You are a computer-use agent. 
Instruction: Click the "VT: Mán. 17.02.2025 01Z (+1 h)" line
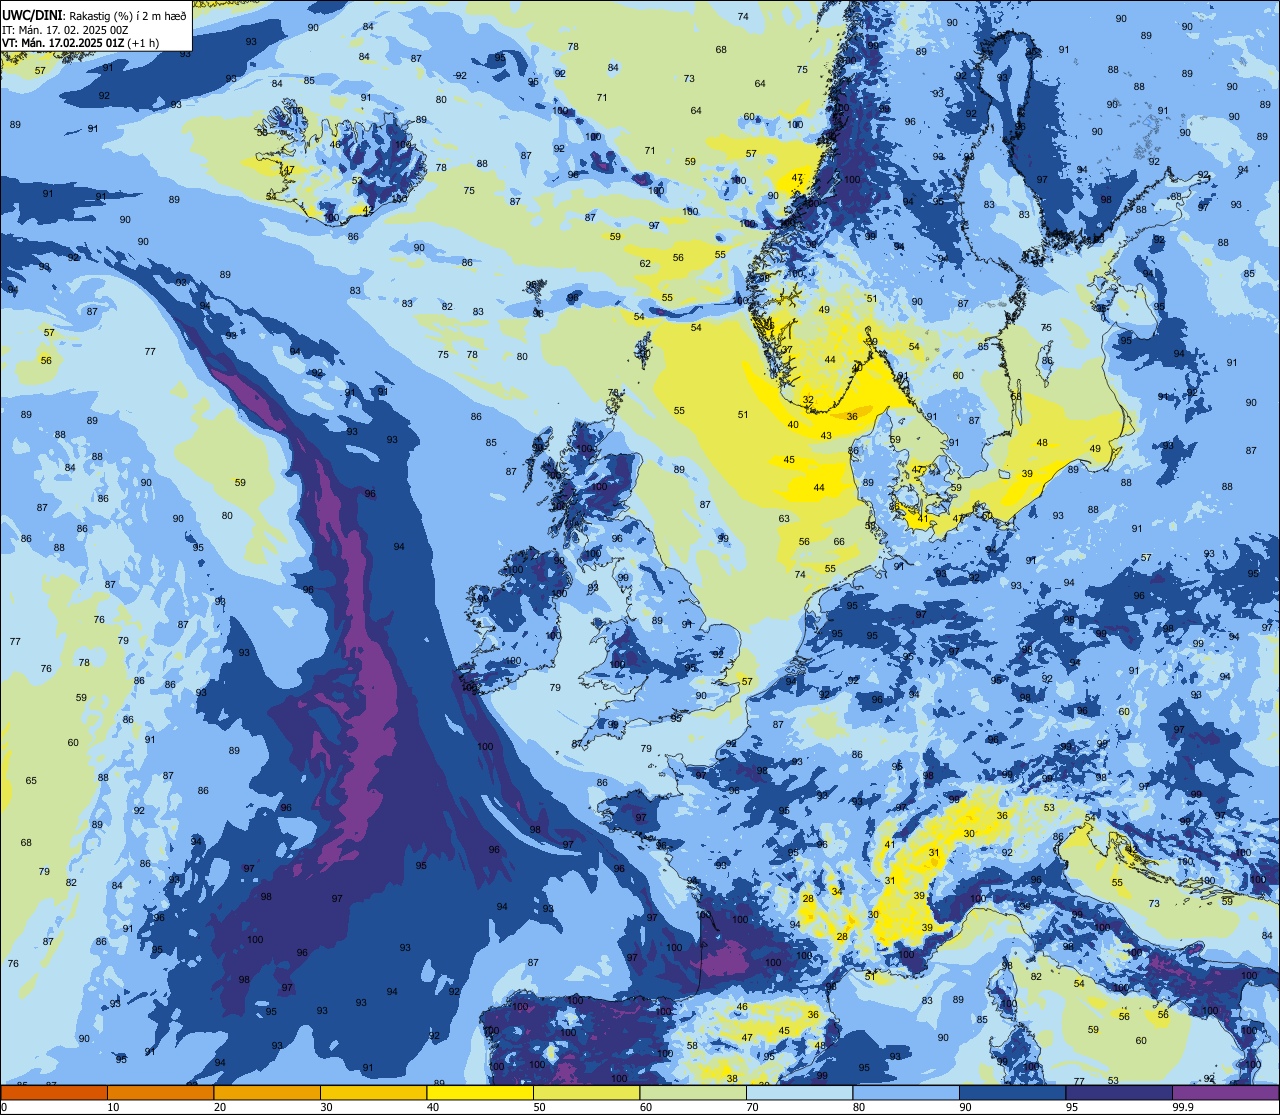tap(80, 43)
